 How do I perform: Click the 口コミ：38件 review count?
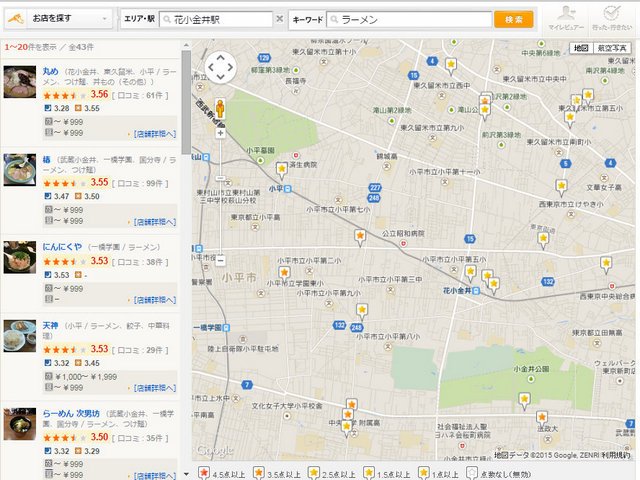coord(140,262)
